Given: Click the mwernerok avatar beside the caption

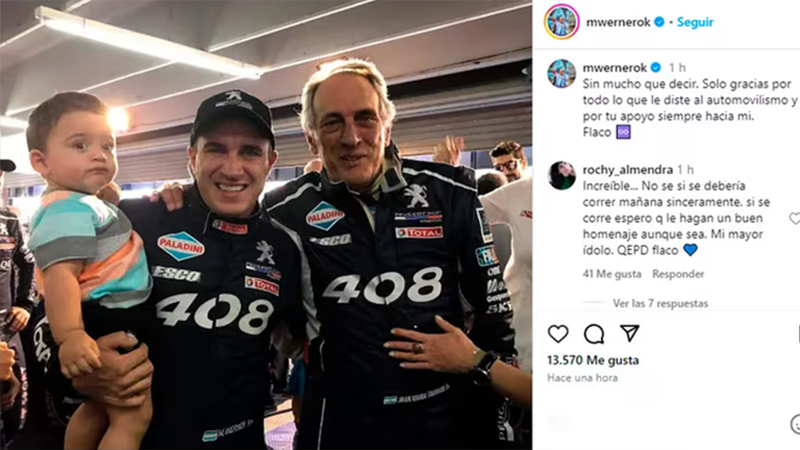Looking at the screenshot, I should click(562, 74).
